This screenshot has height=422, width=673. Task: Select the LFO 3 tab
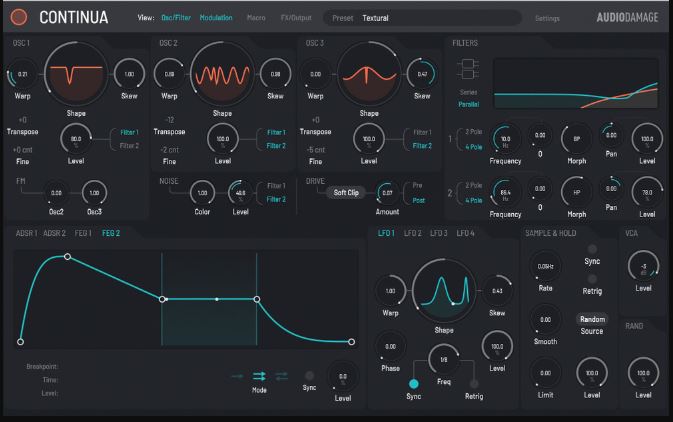tap(439, 233)
